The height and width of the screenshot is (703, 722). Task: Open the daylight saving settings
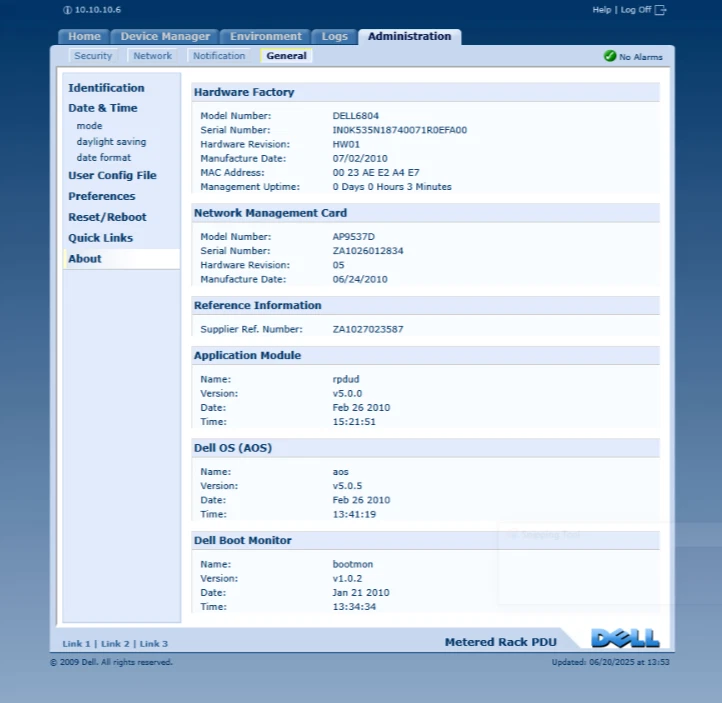[x=111, y=142]
